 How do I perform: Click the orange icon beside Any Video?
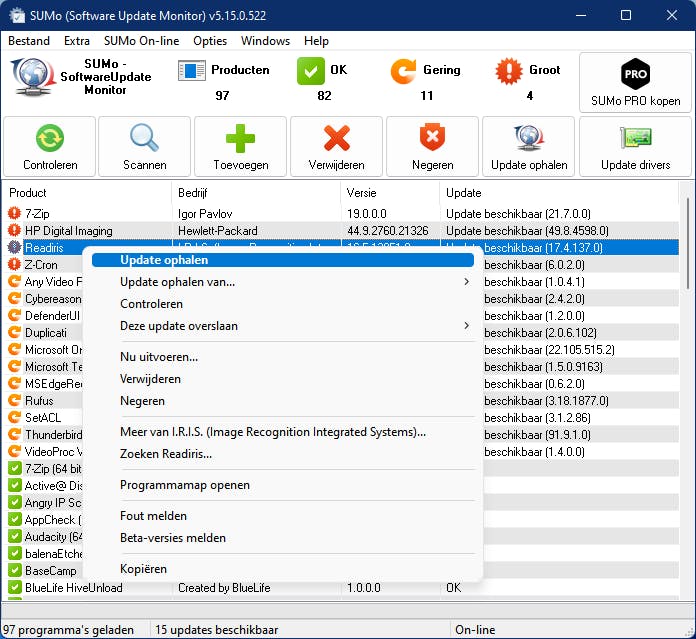[14, 281]
